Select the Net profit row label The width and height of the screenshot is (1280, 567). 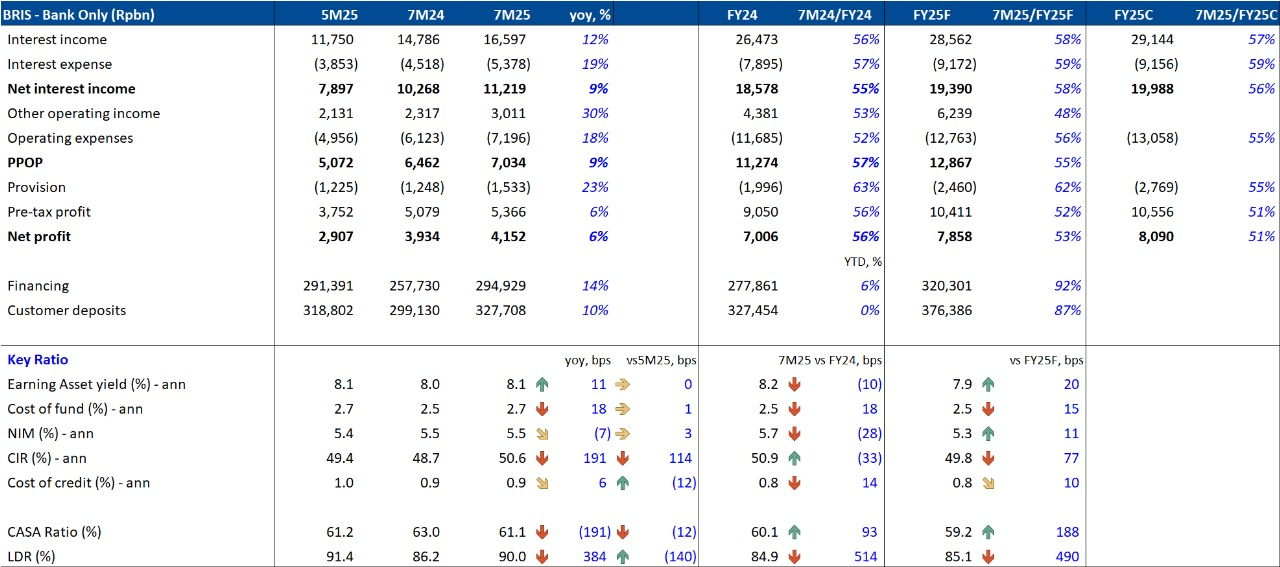click(x=39, y=237)
